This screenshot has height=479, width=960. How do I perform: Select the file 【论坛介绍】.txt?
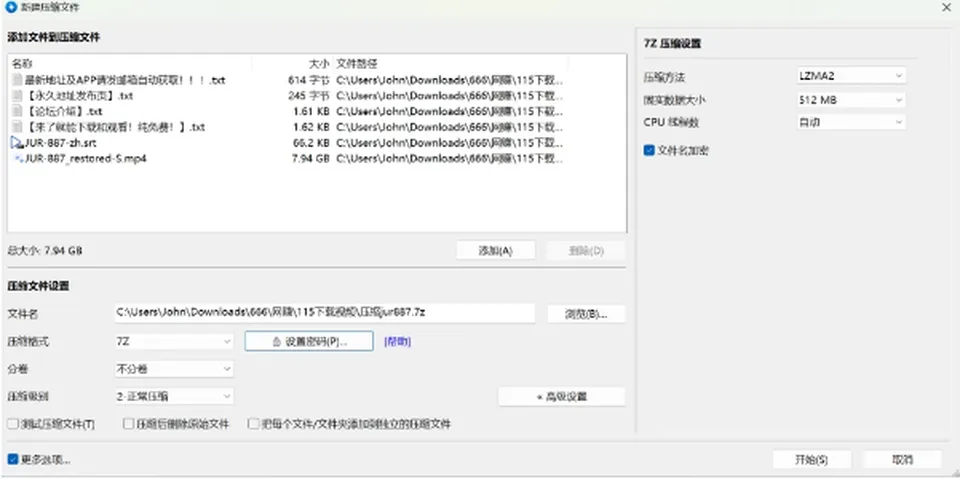pos(63,111)
